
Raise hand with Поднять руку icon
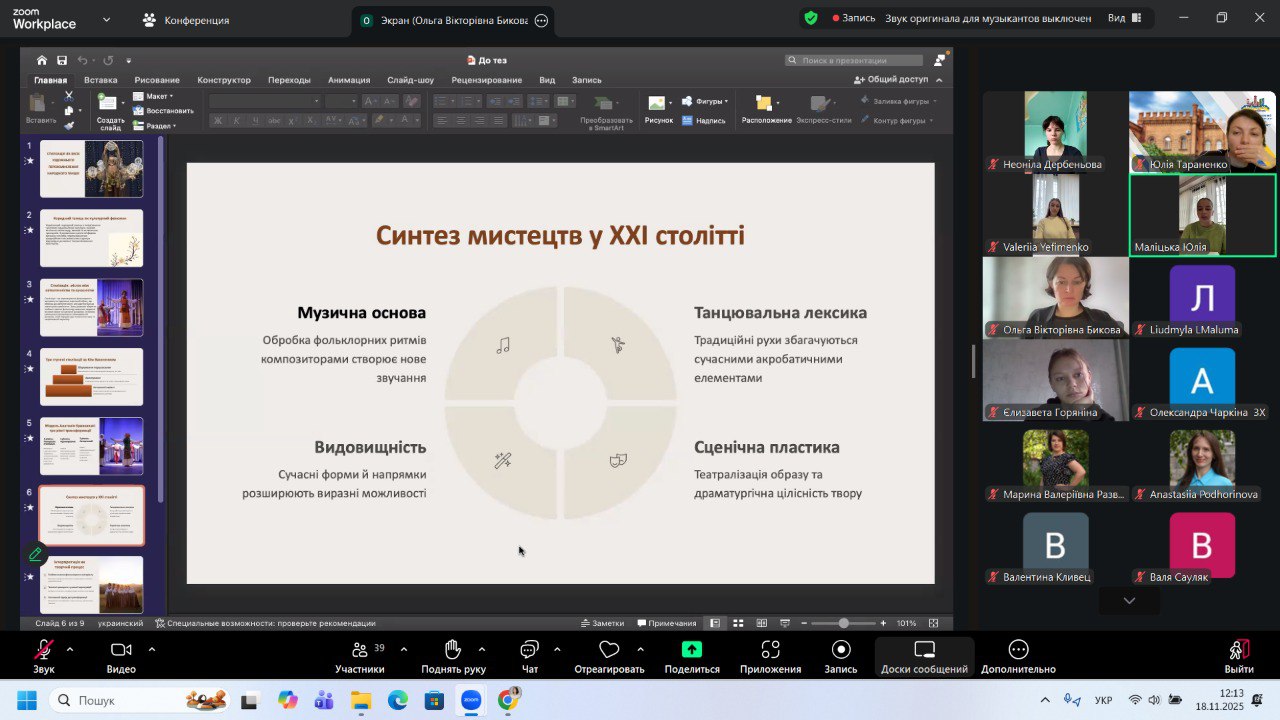(453, 651)
